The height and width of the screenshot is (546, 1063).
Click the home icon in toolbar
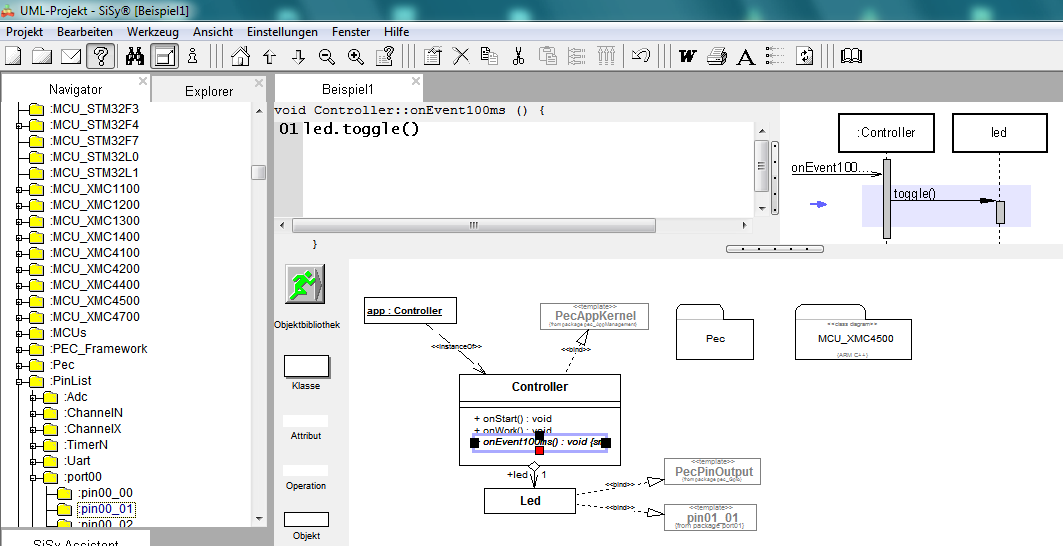click(241, 56)
